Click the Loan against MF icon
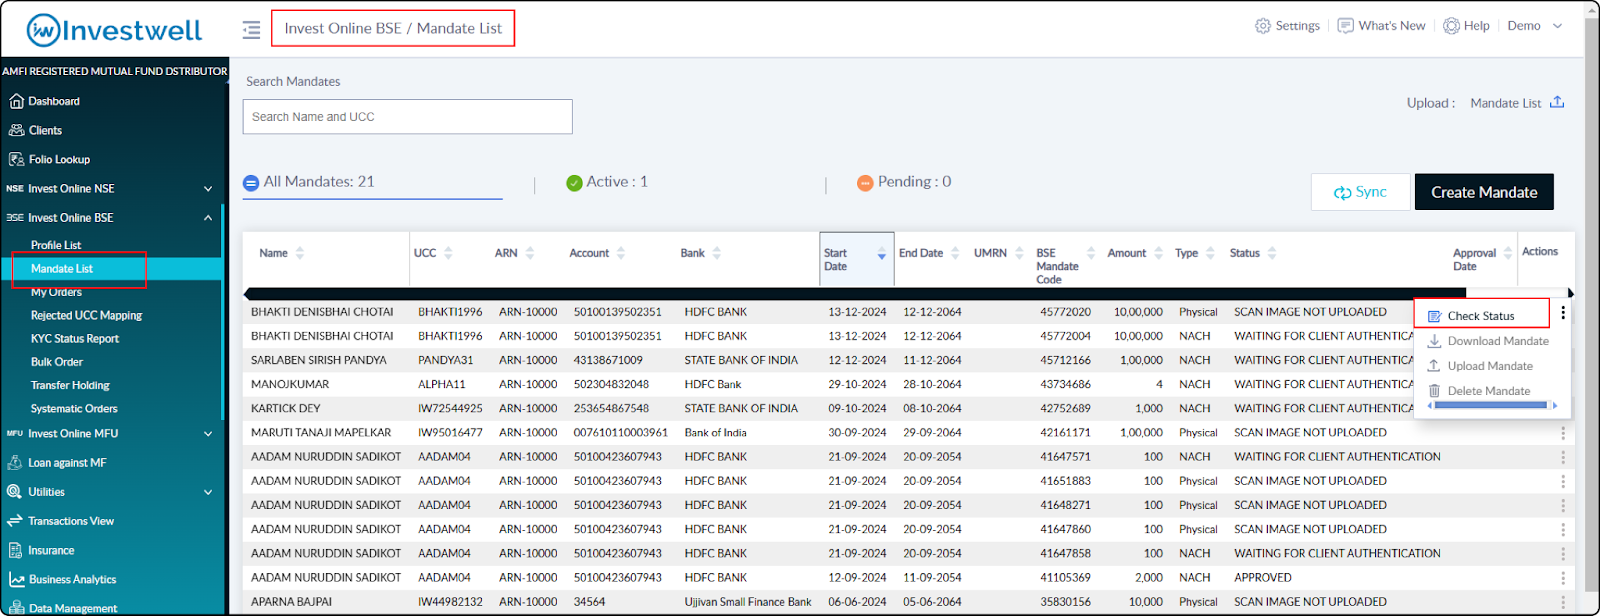The image size is (1600, 616). pyautogui.click(x=15, y=462)
